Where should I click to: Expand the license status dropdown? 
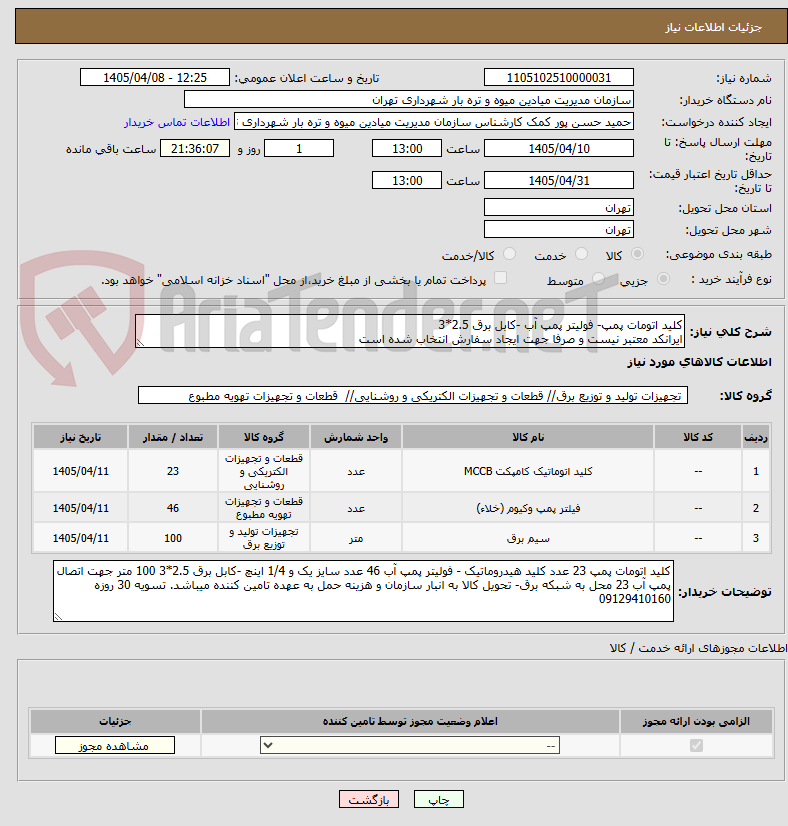coord(410,745)
